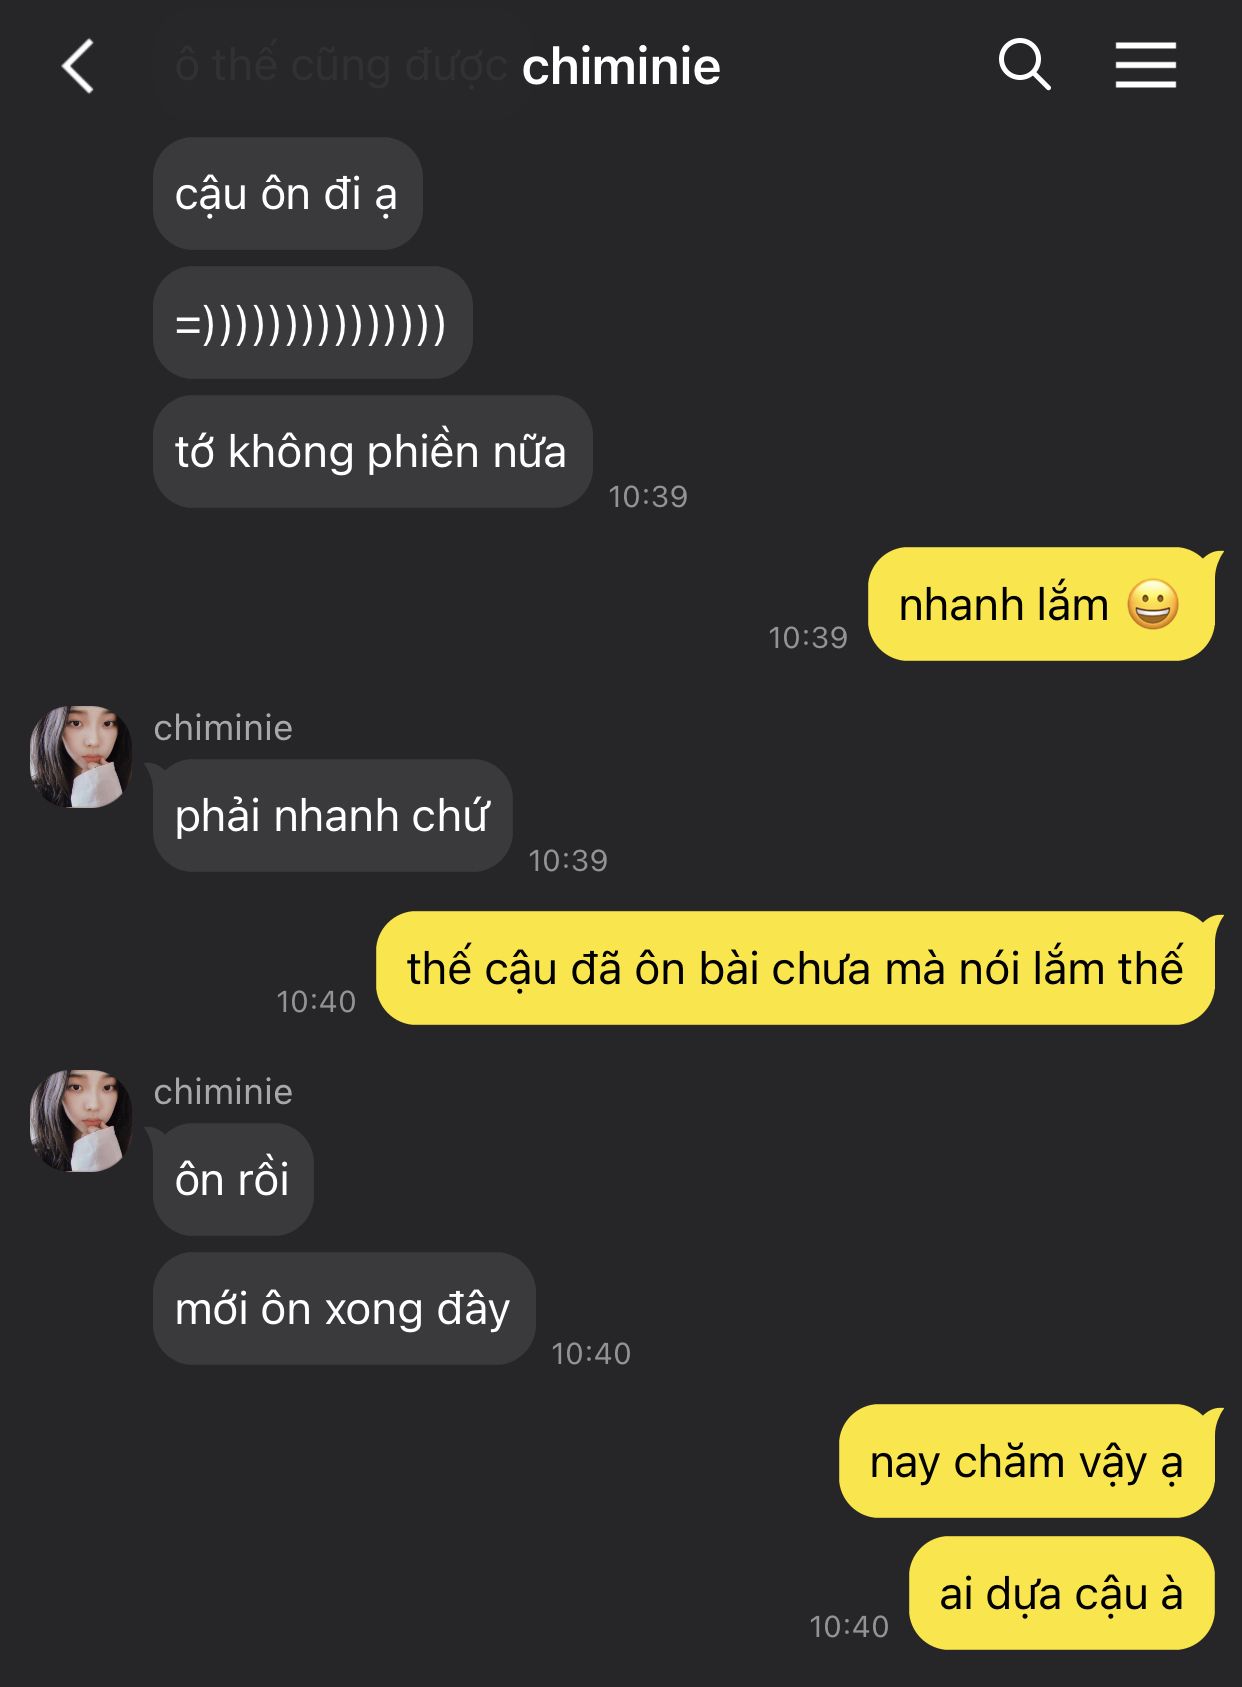
Task: Tap the chat title 'chiminie' in header
Action: [x=621, y=67]
